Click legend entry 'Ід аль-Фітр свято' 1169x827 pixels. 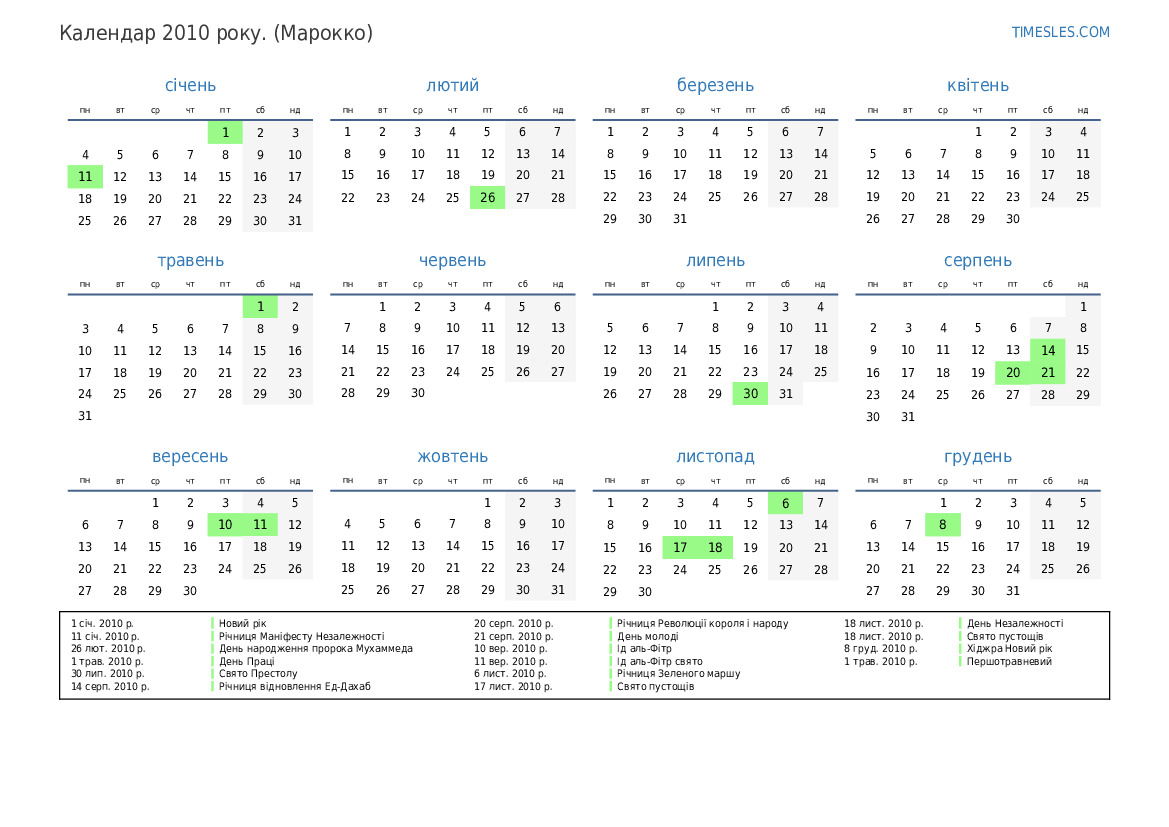pyautogui.click(x=660, y=661)
